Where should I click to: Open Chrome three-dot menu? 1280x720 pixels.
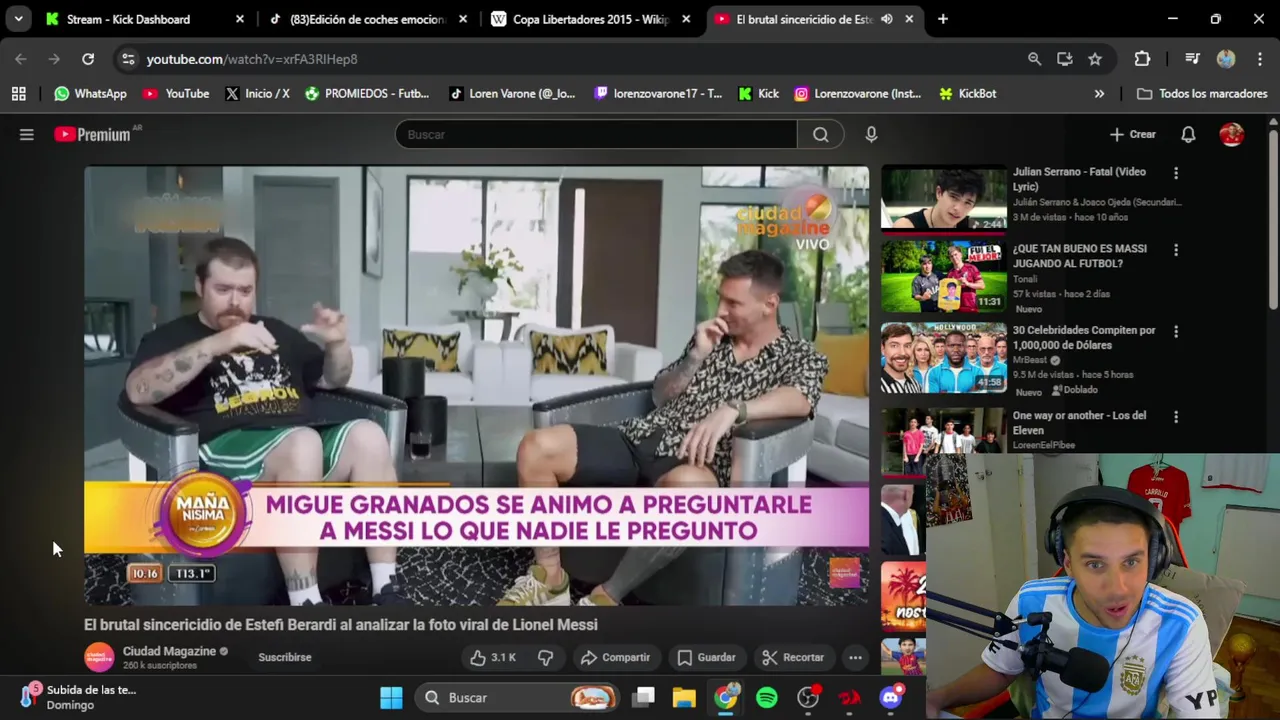(x=1259, y=59)
